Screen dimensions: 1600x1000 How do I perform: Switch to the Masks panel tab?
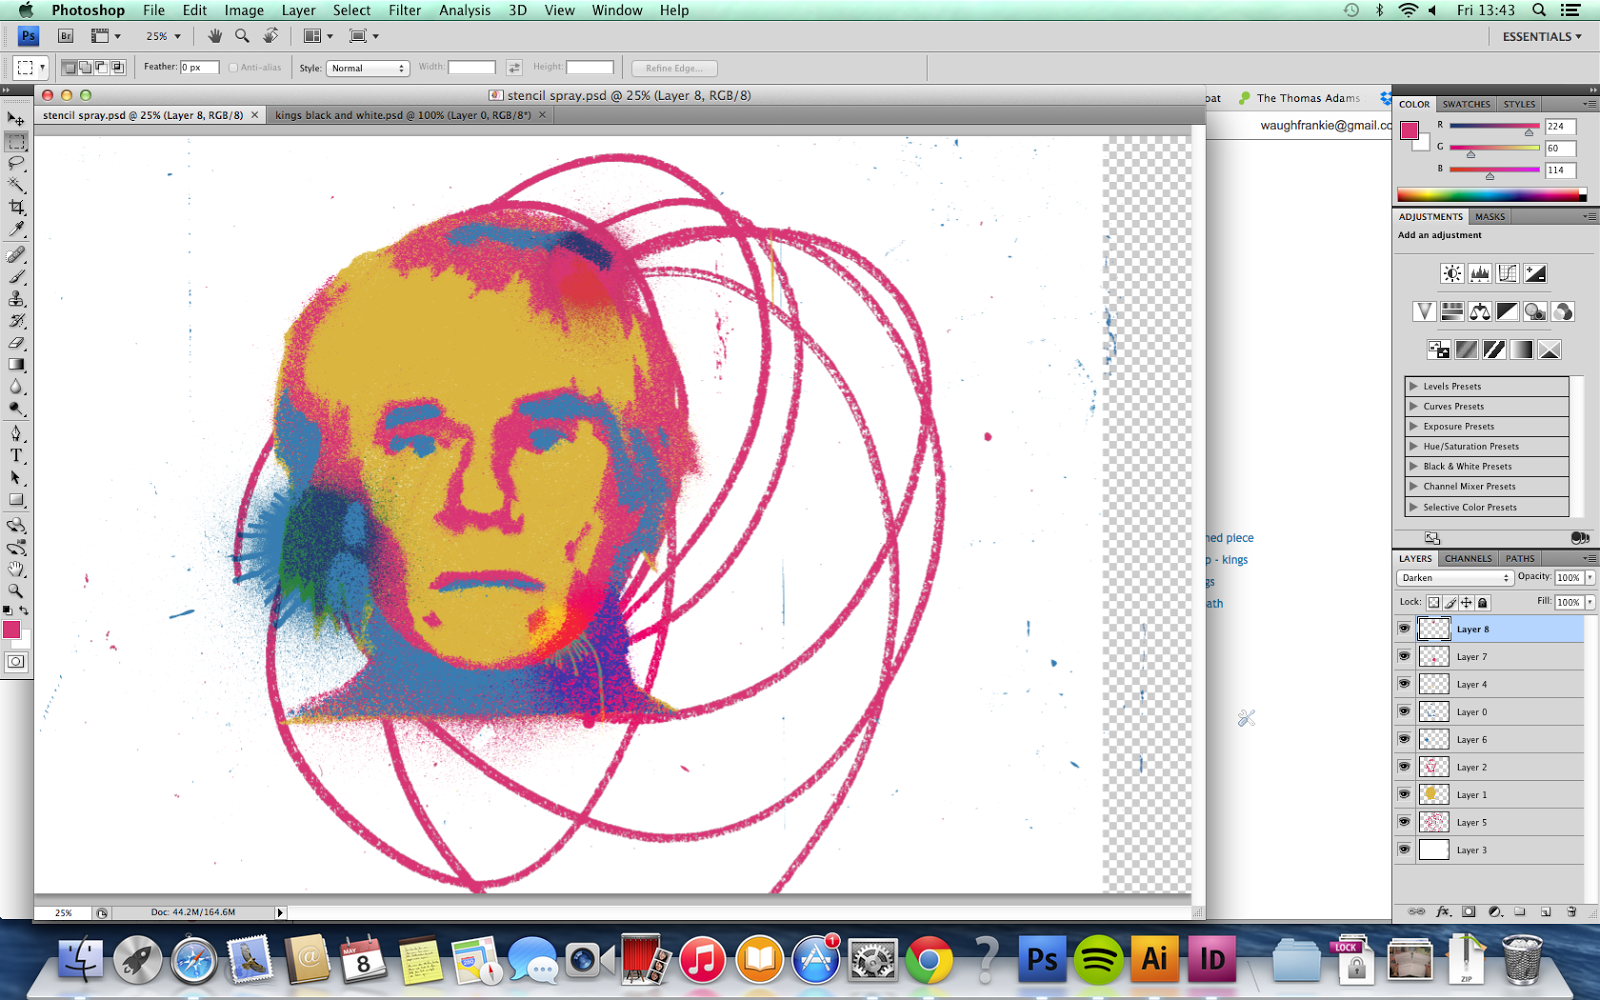coord(1489,216)
